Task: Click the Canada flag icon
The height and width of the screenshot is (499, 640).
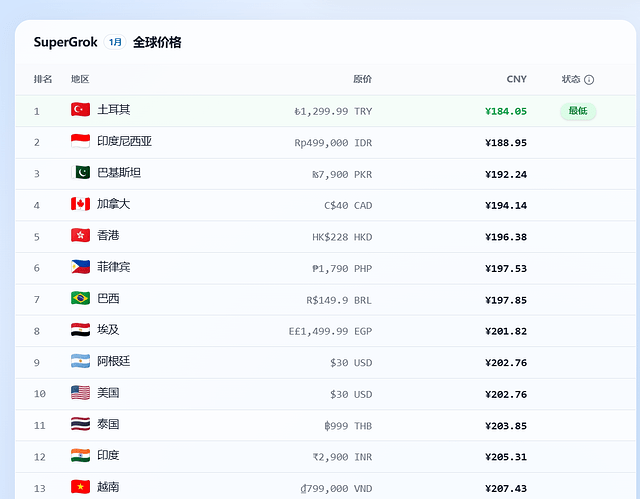Action: pos(80,204)
